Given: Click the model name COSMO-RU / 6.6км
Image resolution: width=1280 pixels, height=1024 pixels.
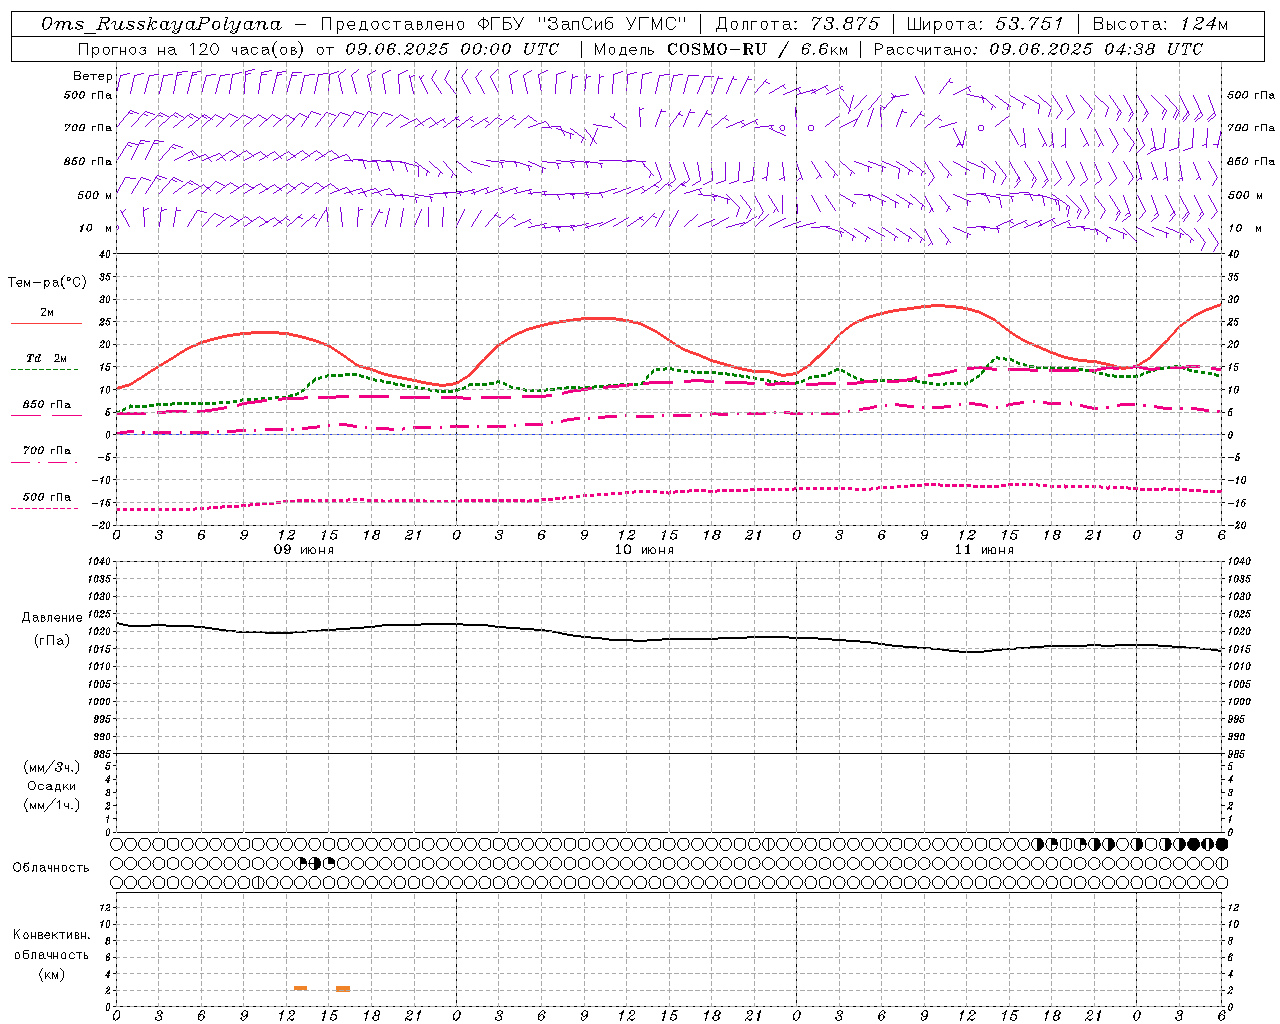Looking at the screenshot, I should pyautogui.click(x=757, y=49).
